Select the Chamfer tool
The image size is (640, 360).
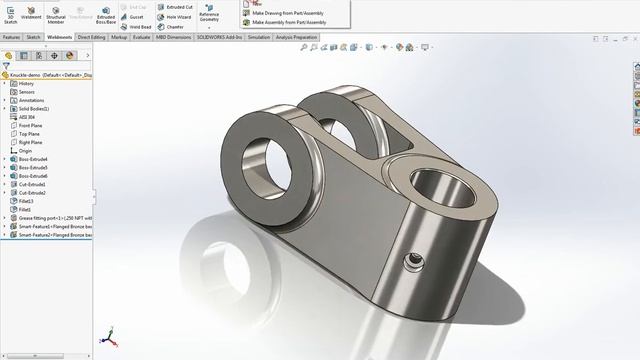171,27
